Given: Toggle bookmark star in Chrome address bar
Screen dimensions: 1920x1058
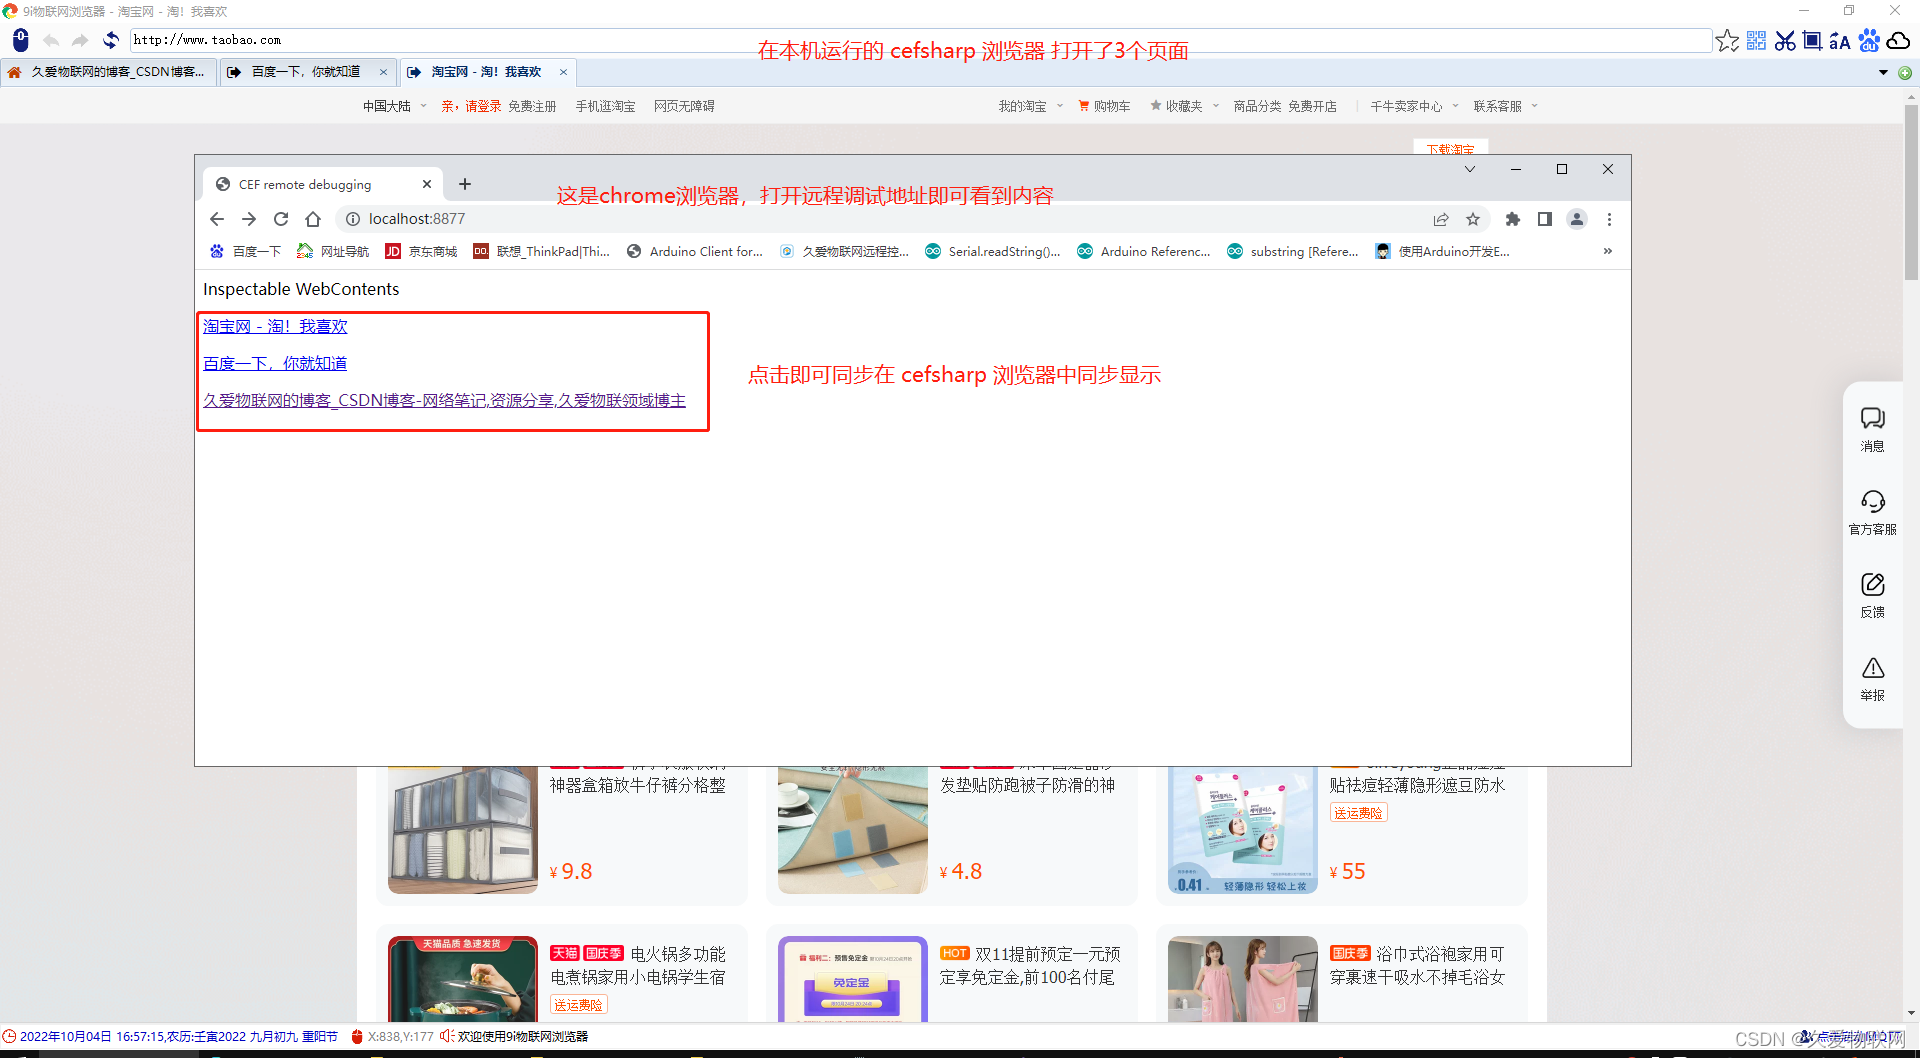Looking at the screenshot, I should point(1474,219).
